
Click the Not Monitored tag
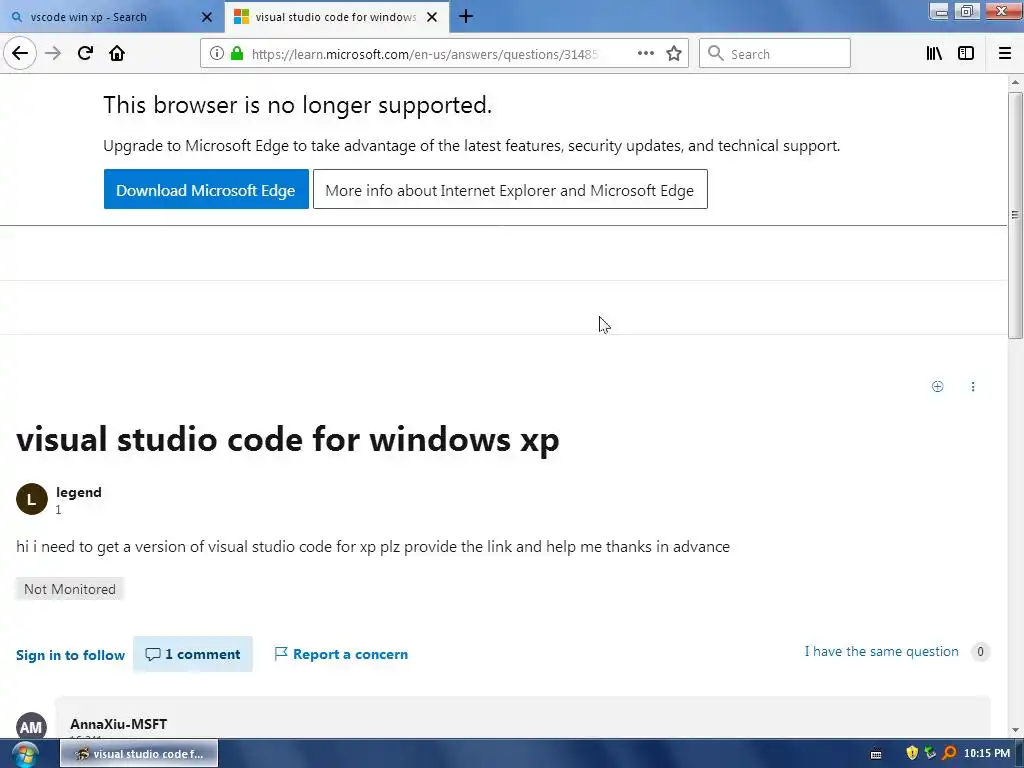[x=70, y=589]
